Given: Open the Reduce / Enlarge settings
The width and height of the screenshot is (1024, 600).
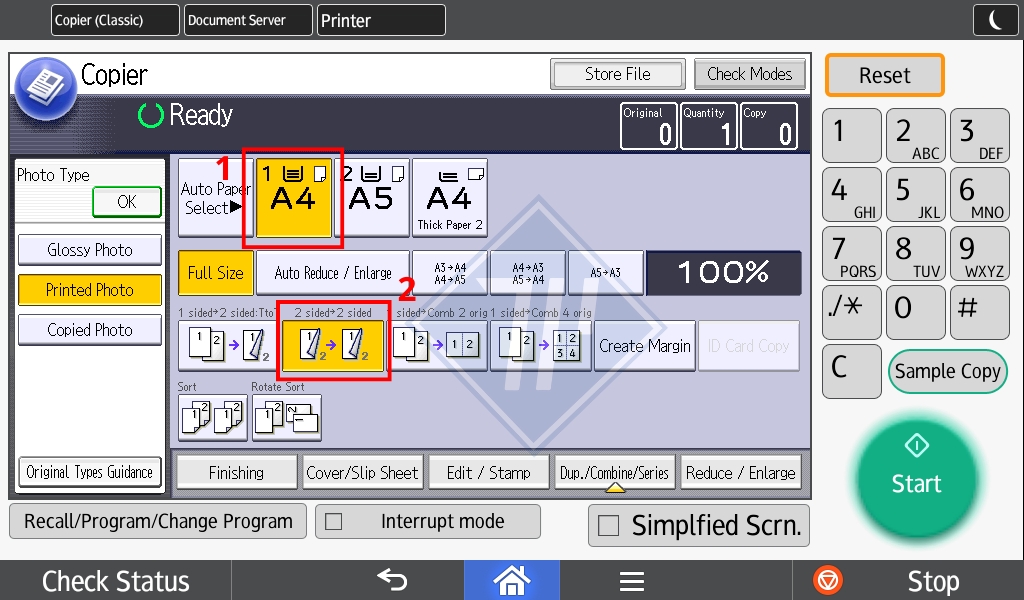Looking at the screenshot, I should pos(740,473).
